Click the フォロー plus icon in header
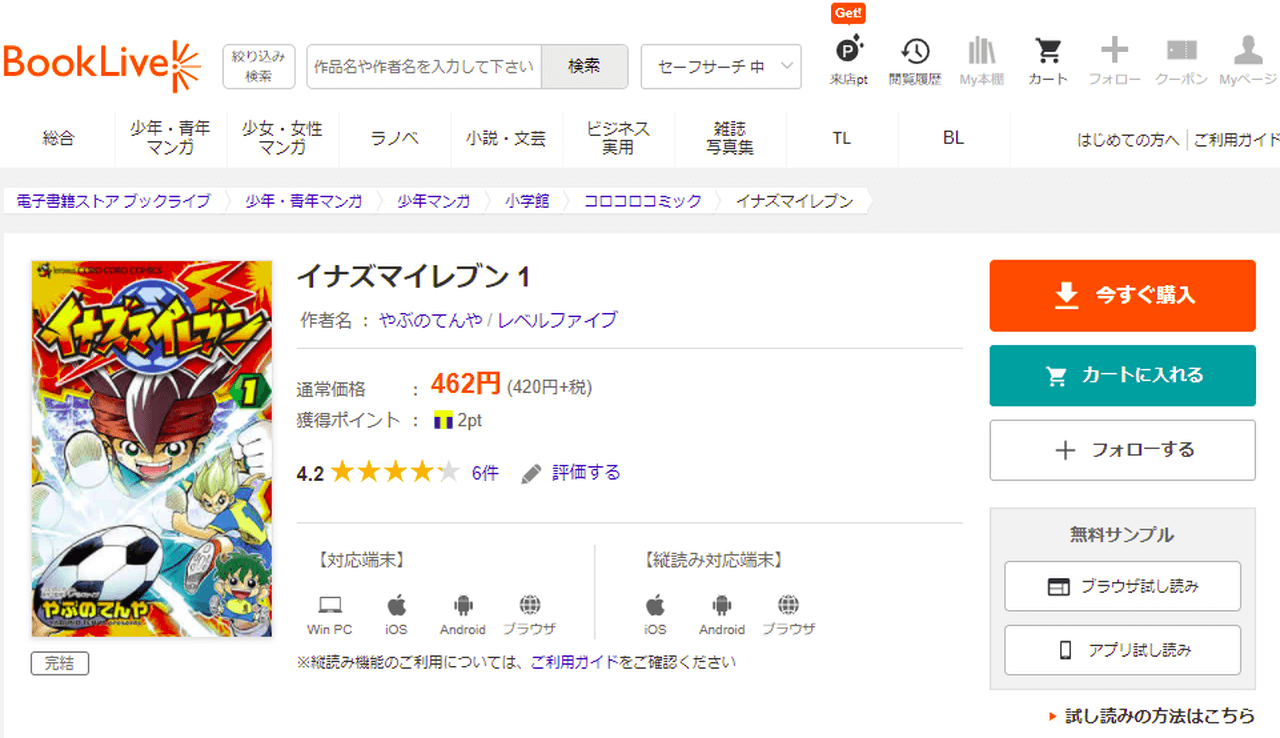This screenshot has height=738, width=1280. pos(1114,60)
